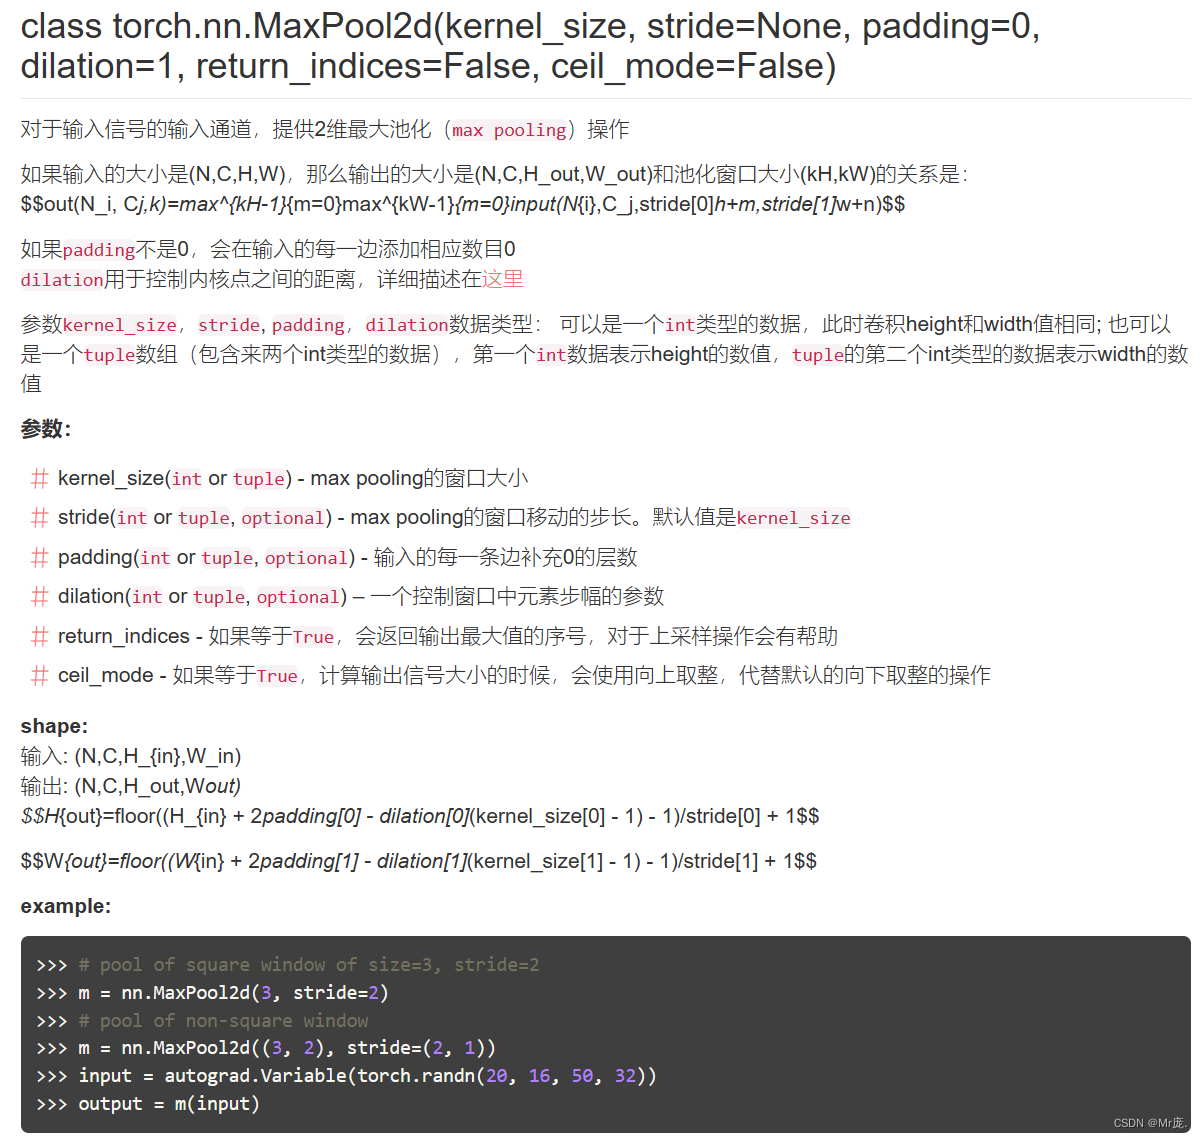
Task: Click the red "max pooling" code text in the intro sentence
Action: click(509, 130)
